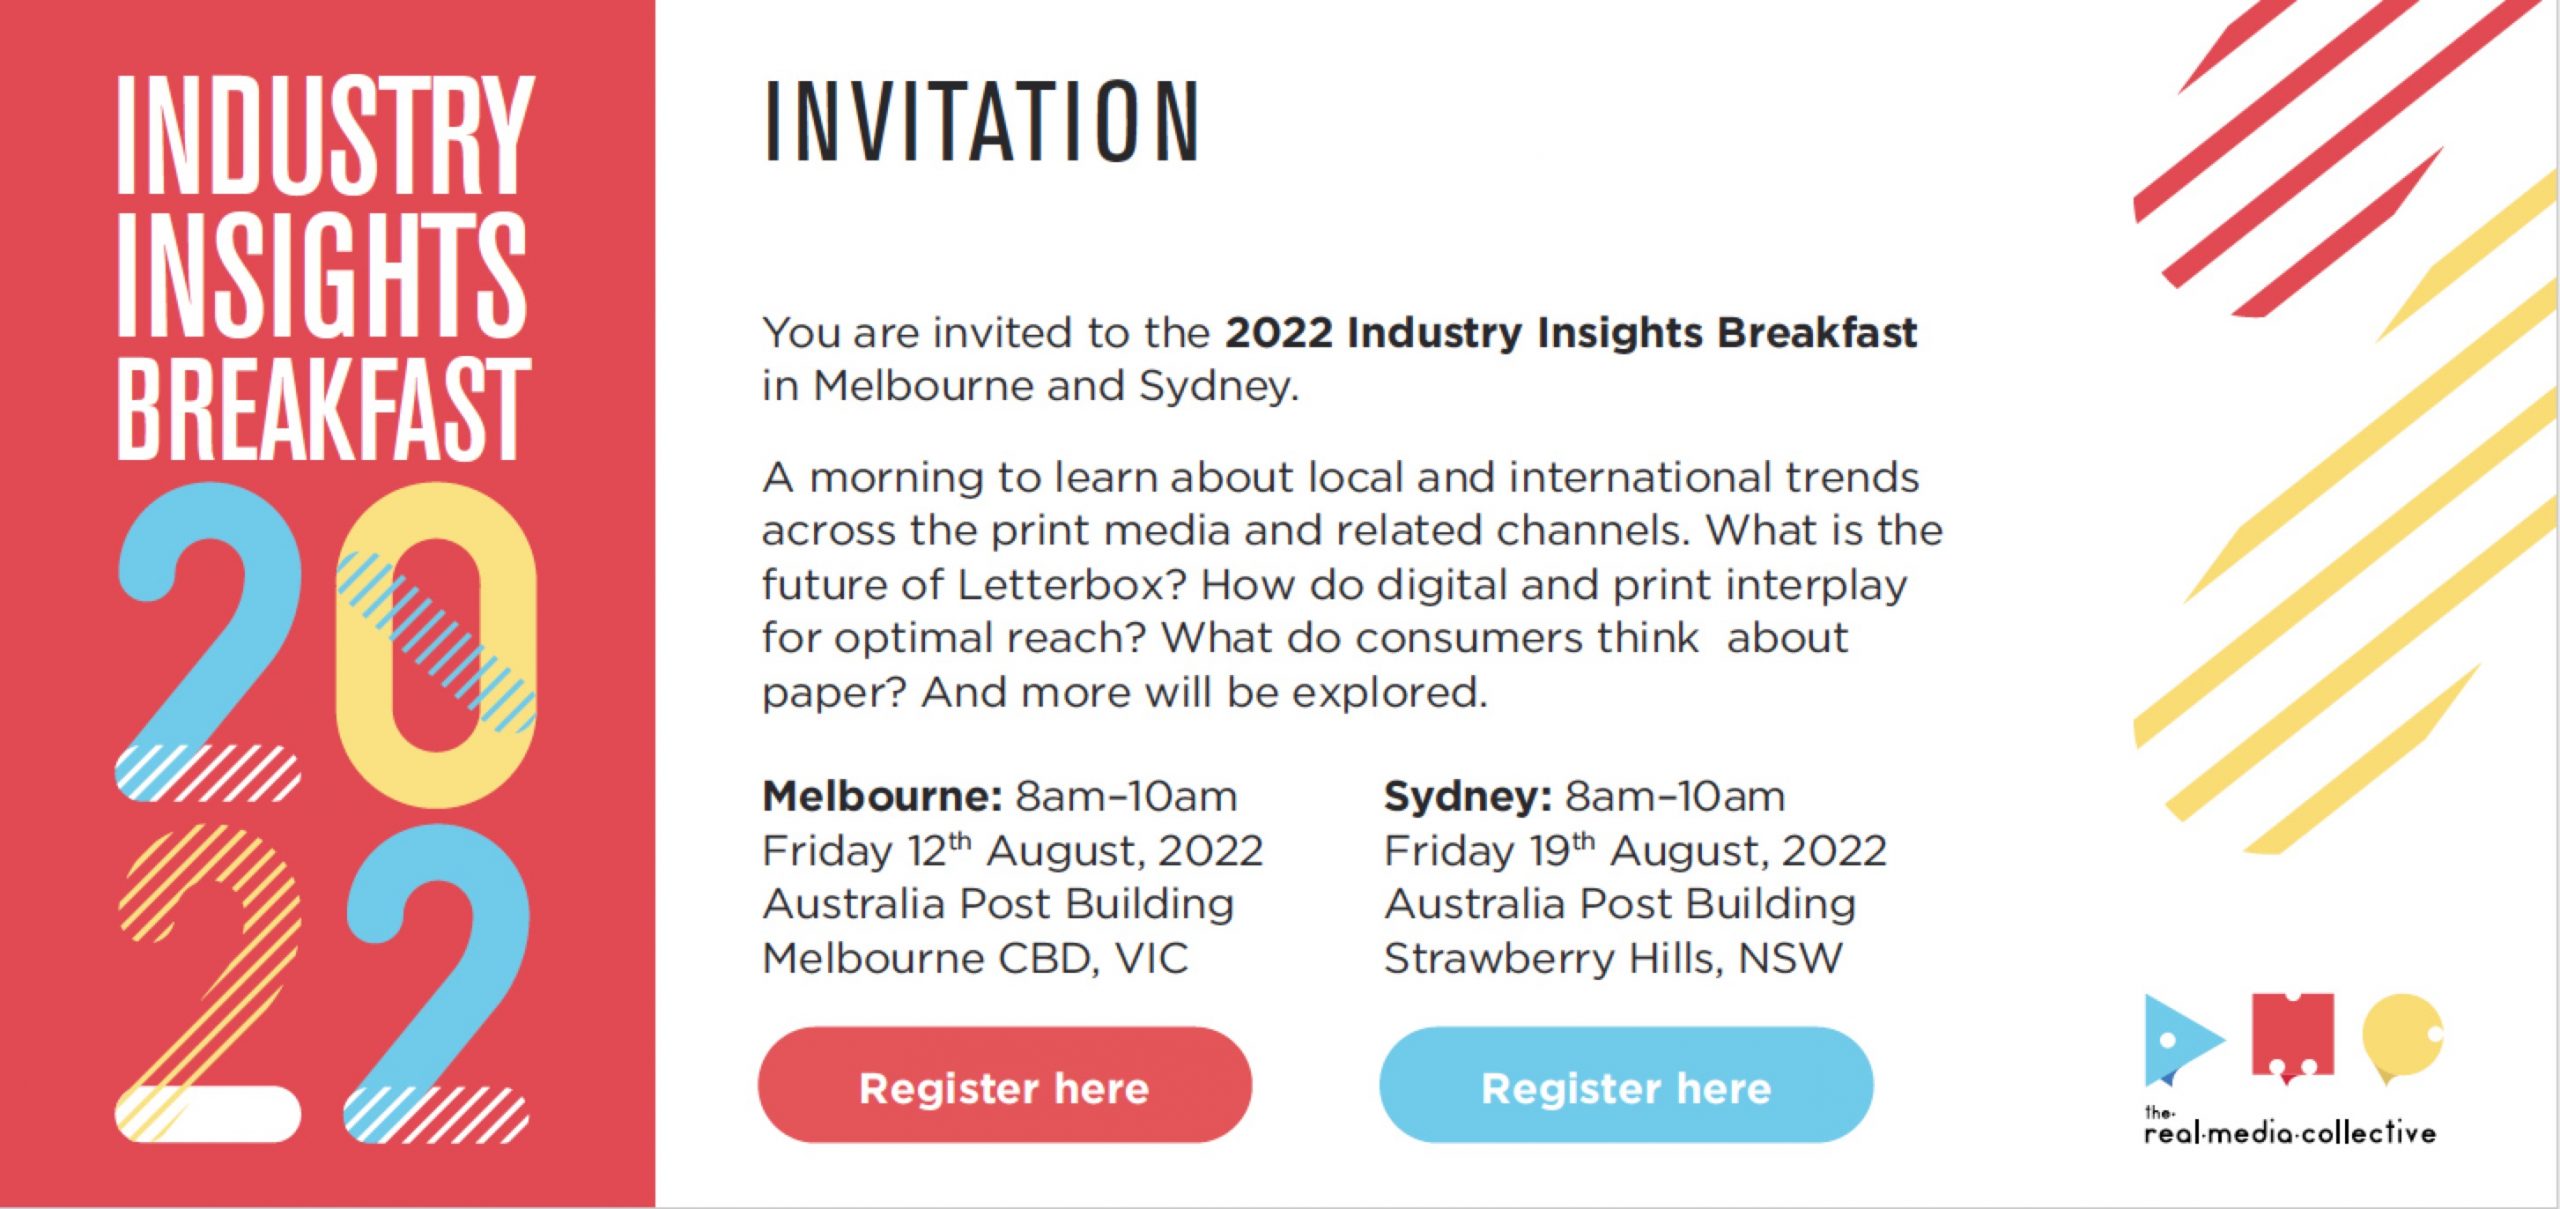Click the Strawberry Hills, NSW address line
2560x1209 pixels.
click(x=1613, y=958)
